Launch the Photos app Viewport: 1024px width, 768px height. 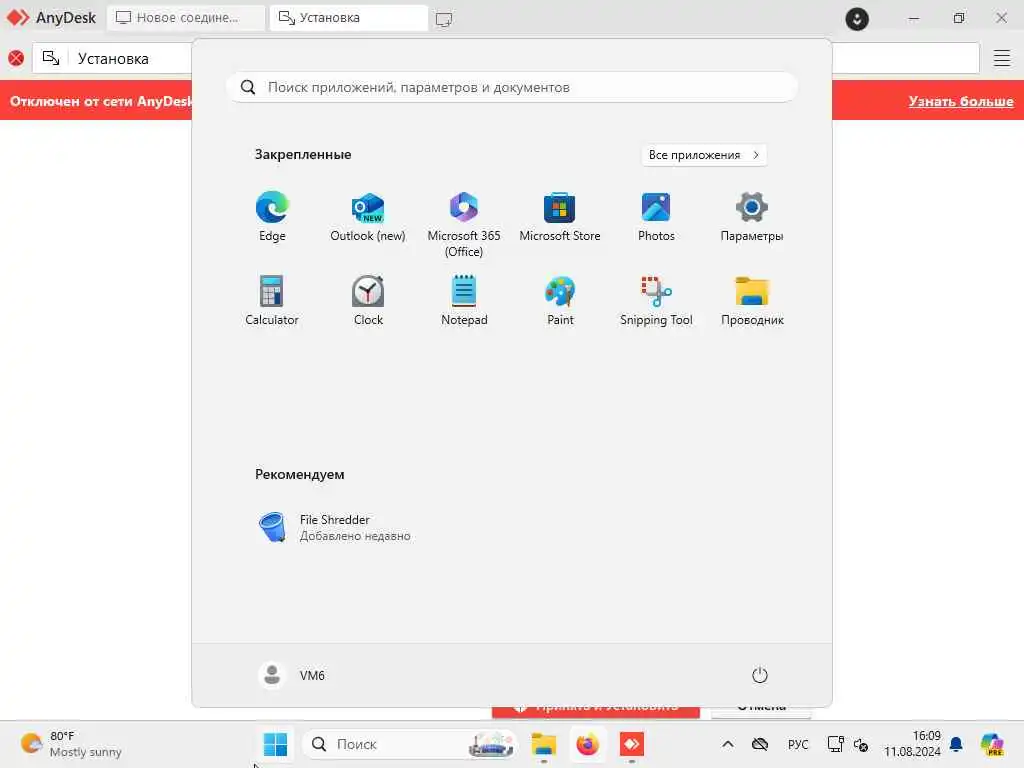click(656, 217)
